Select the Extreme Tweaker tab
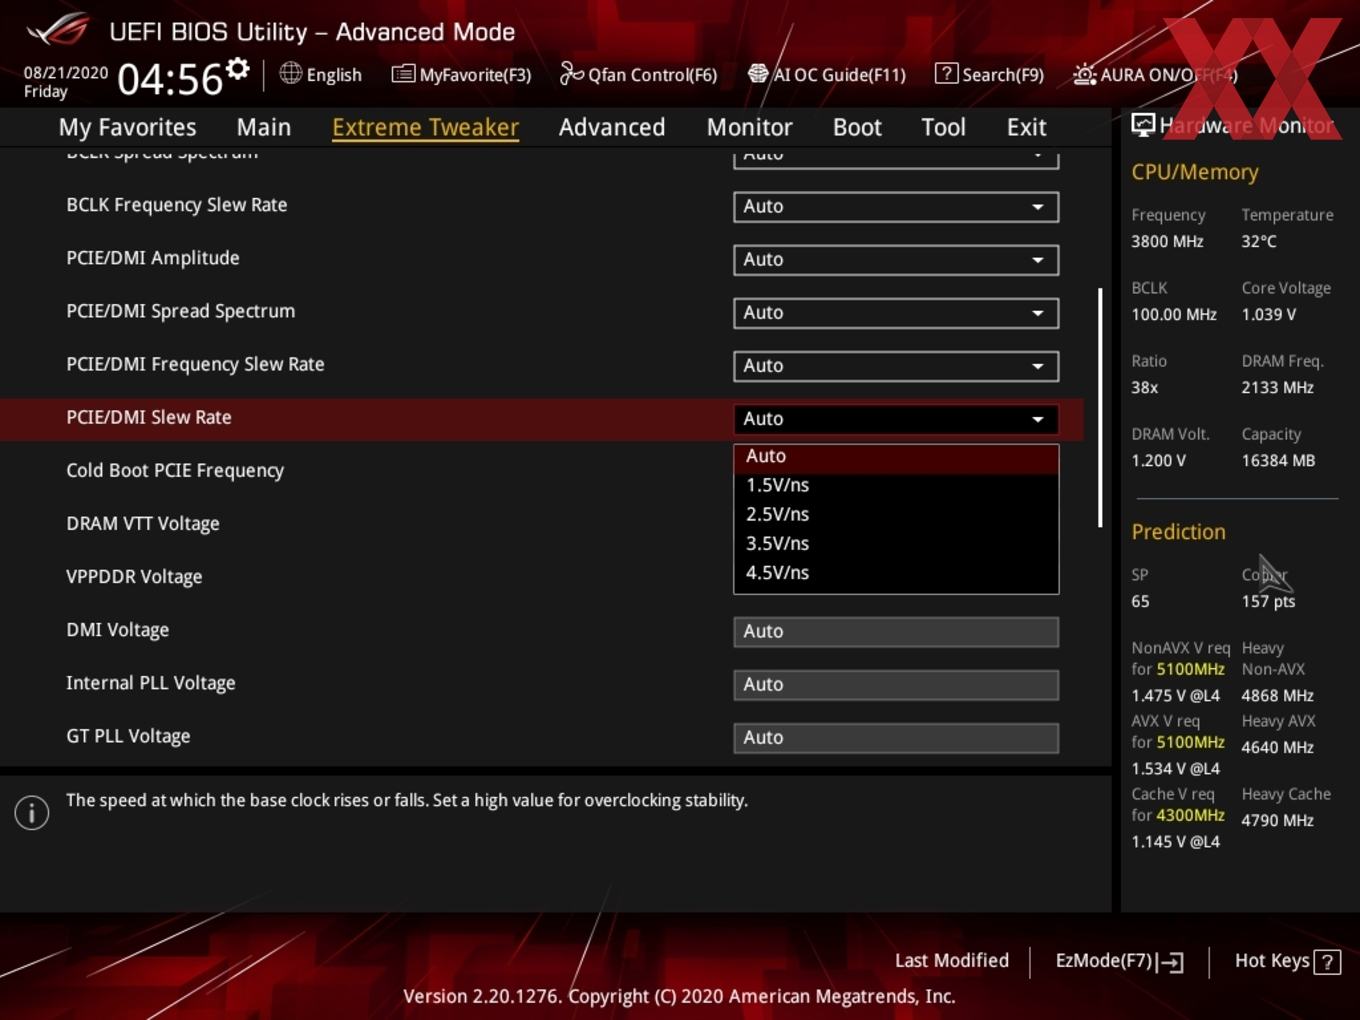Viewport: 1360px width, 1020px height. pos(425,127)
